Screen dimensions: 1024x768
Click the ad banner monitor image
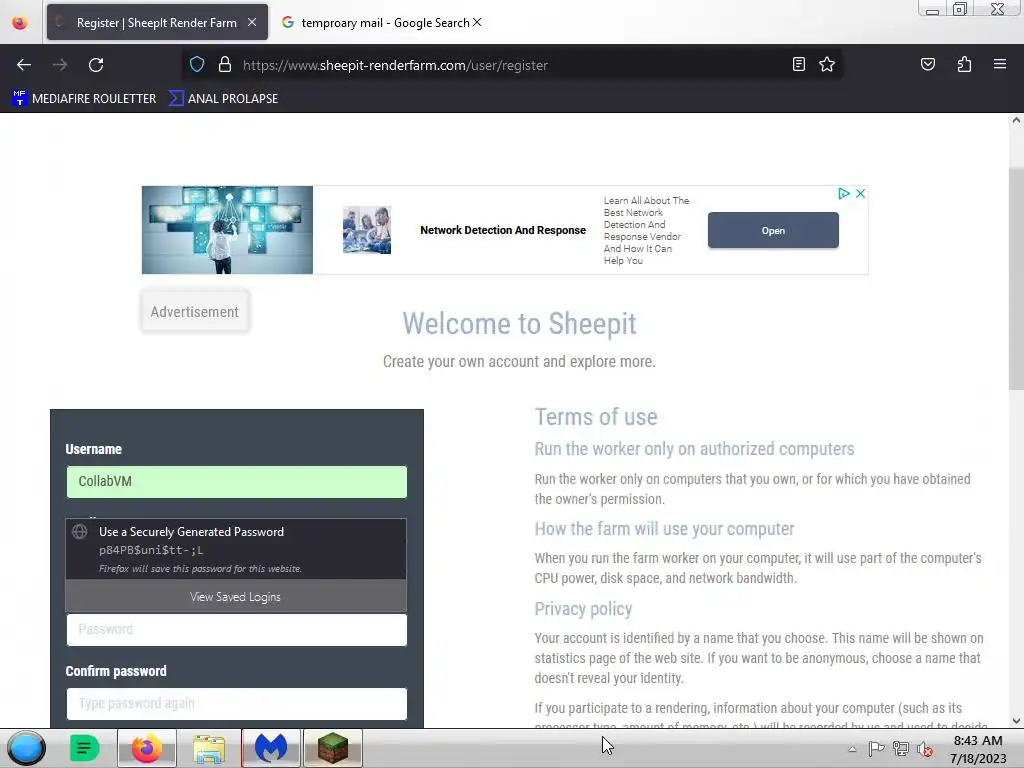pyautogui.click(x=227, y=230)
